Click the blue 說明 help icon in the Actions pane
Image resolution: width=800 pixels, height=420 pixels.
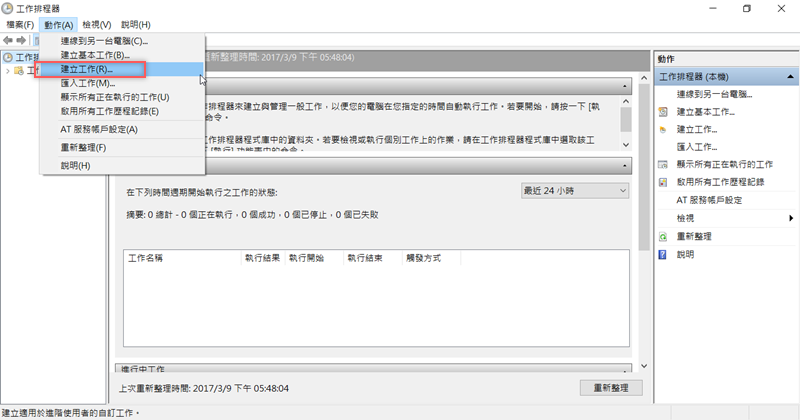pyautogui.click(x=663, y=254)
